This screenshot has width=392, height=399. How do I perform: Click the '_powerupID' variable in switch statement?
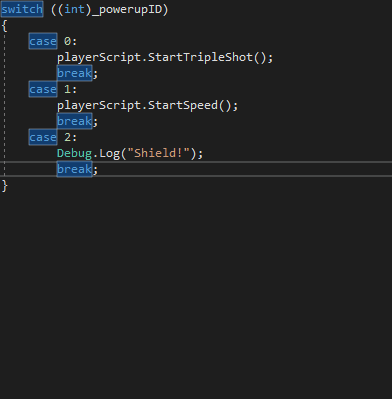[x=126, y=10]
